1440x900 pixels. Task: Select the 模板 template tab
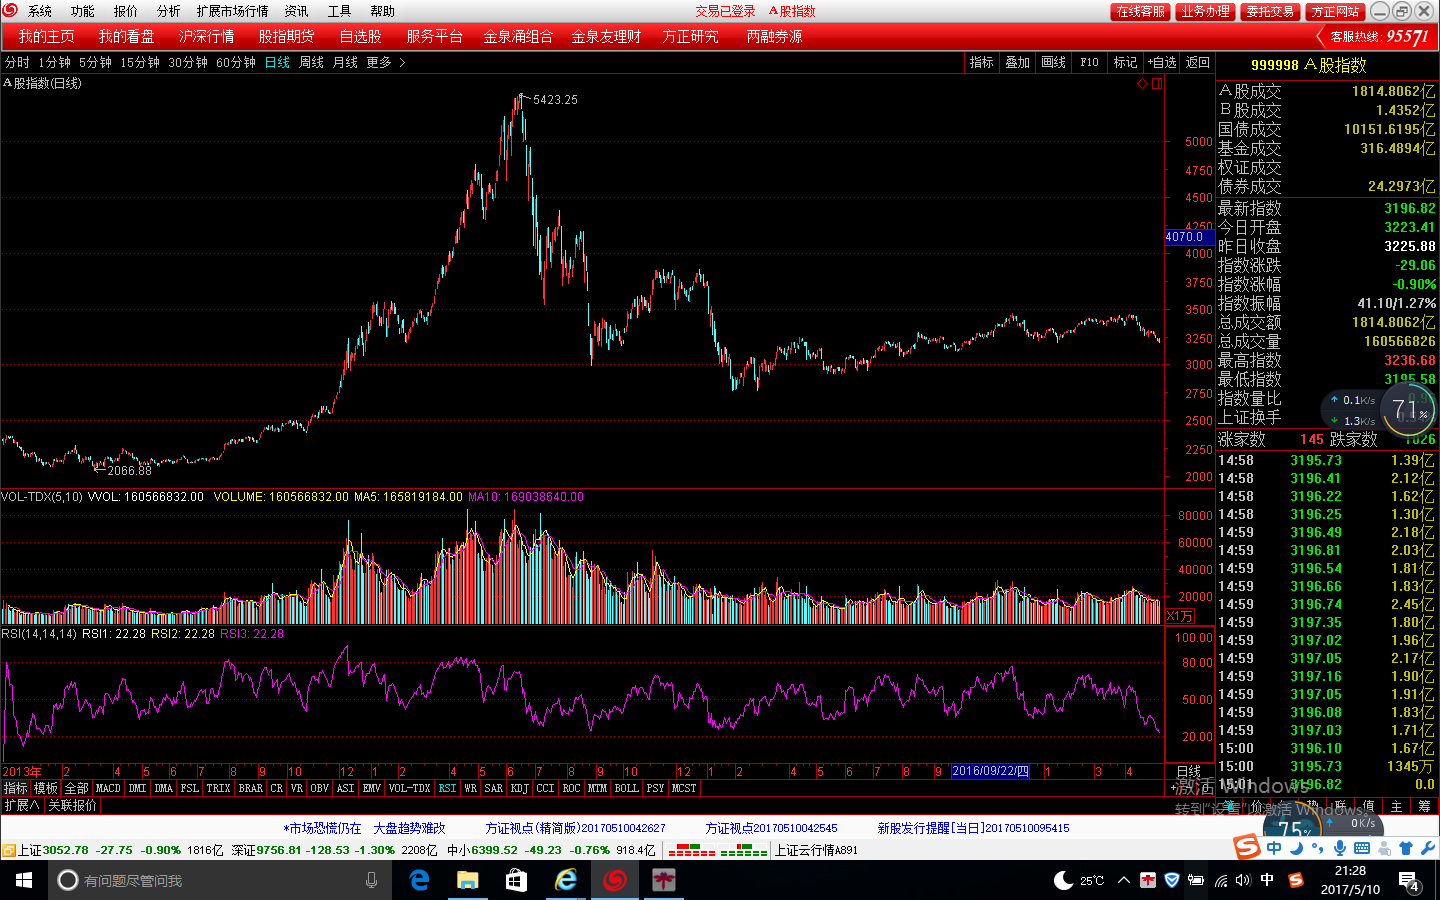coord(46,788)
